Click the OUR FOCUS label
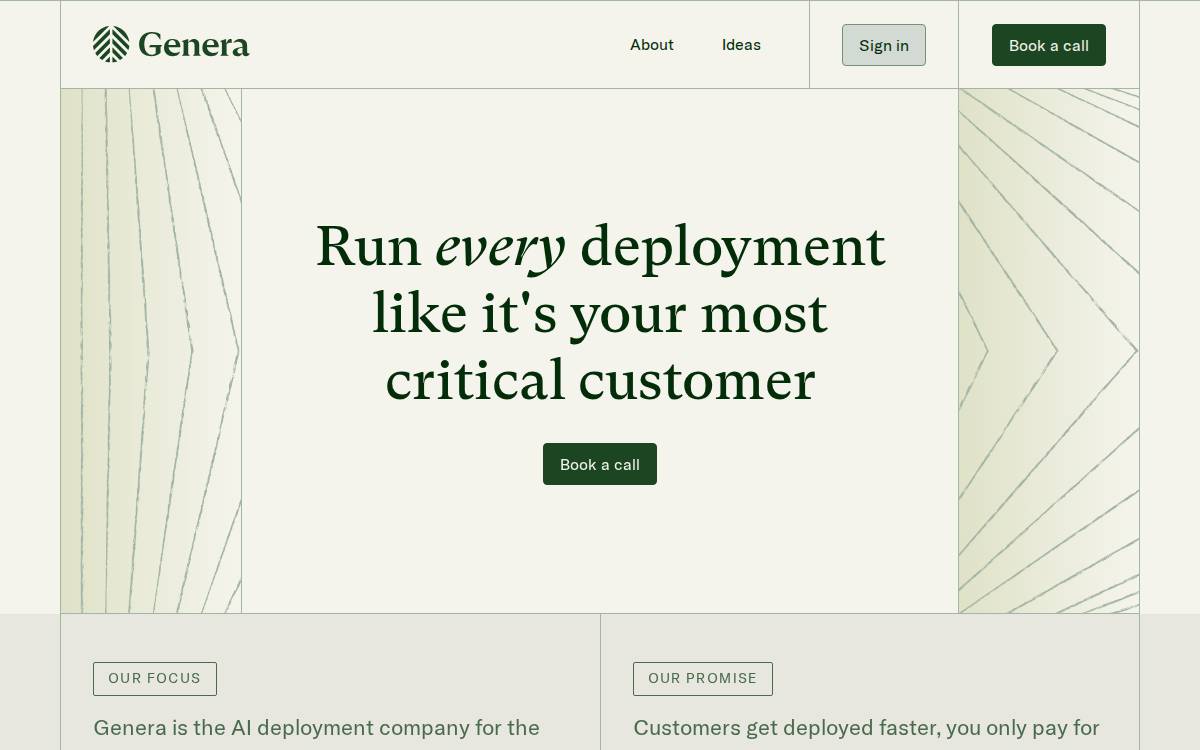 [x=155, y=678]
